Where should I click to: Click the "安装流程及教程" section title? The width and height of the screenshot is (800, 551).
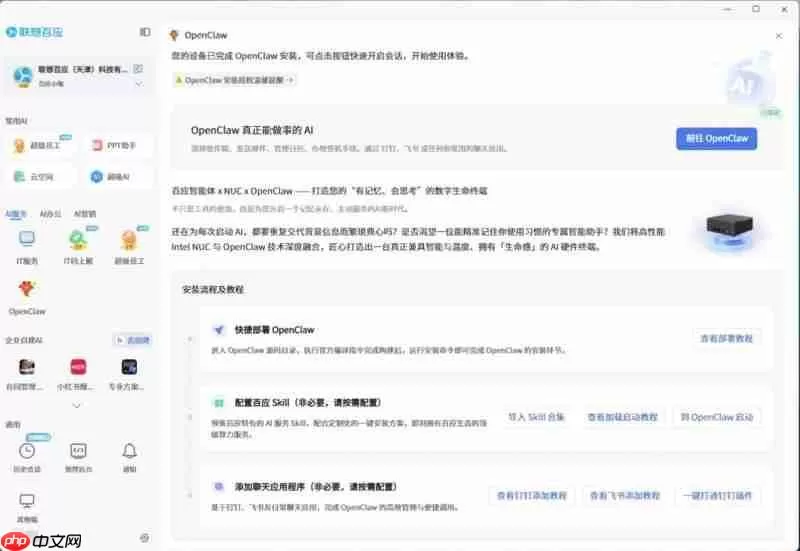coord(213,290)
